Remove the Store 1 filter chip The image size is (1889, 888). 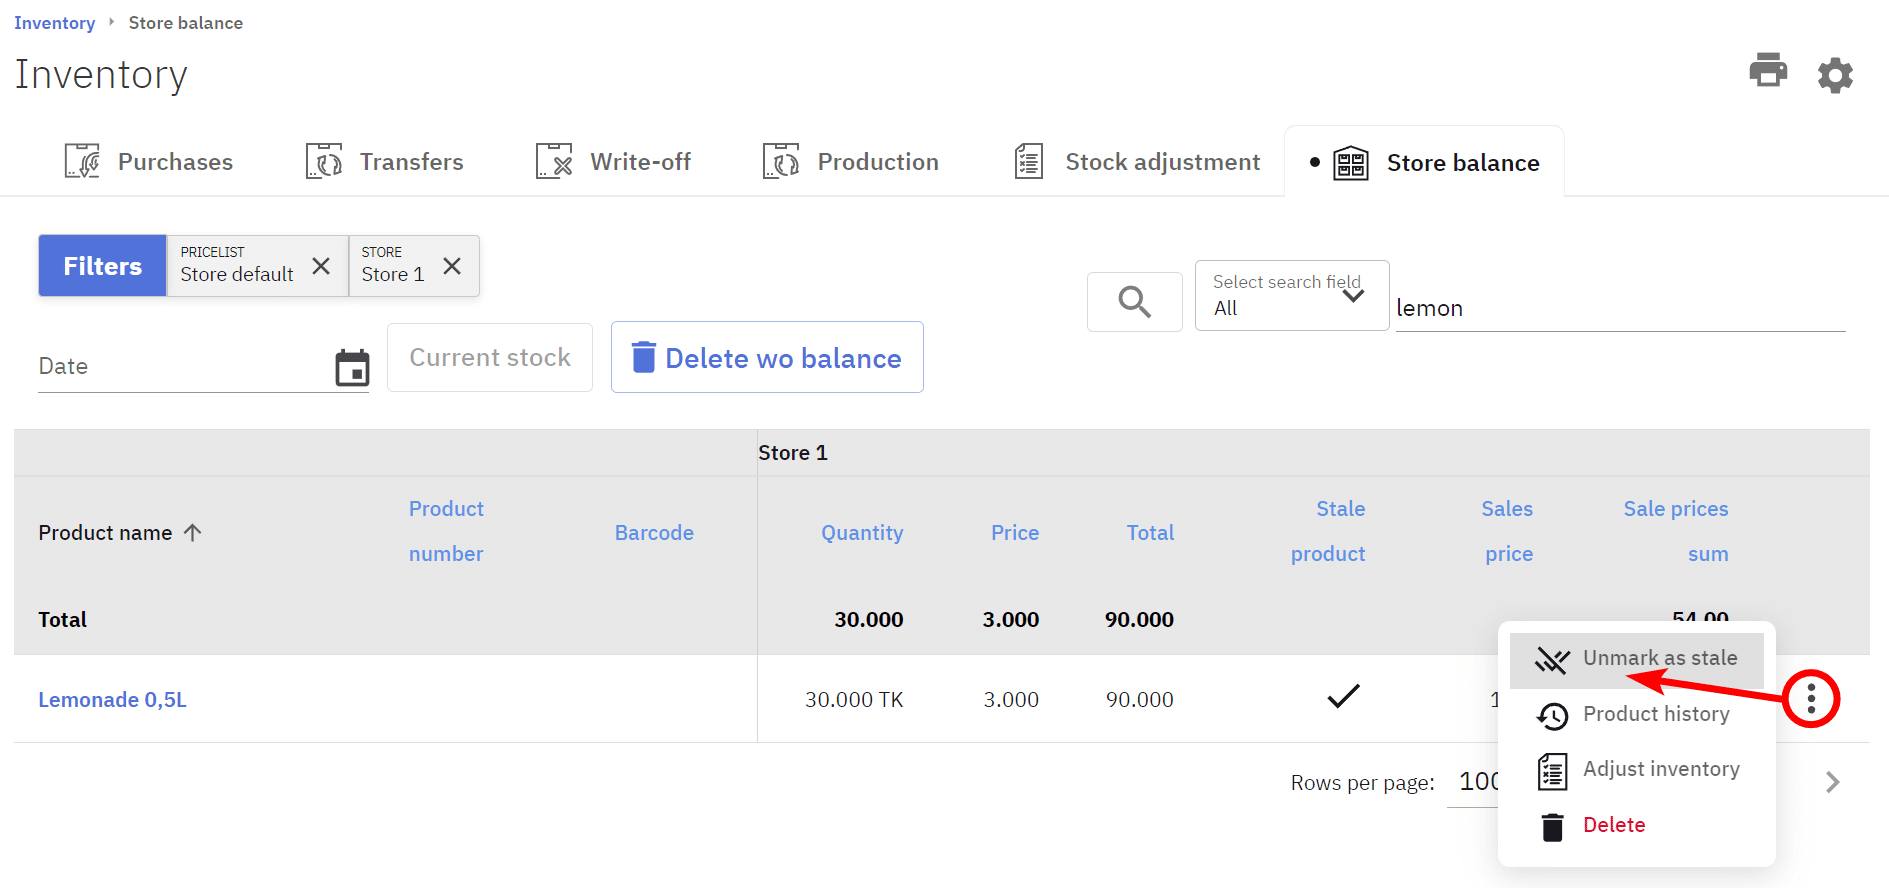coord(452,266)
